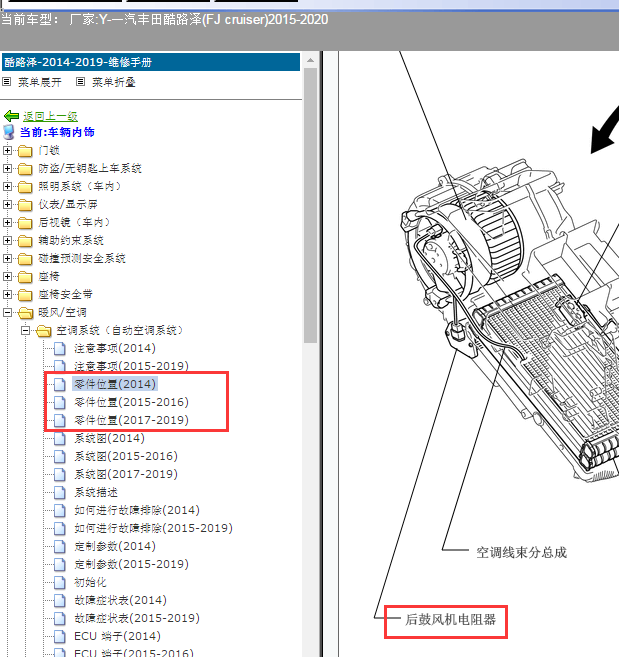Click the 后鼓风机电阻器 diagram label
Image resolution: width=619 pixels, height=657 pixels.
pyautogui.click(x=451, y=620)
